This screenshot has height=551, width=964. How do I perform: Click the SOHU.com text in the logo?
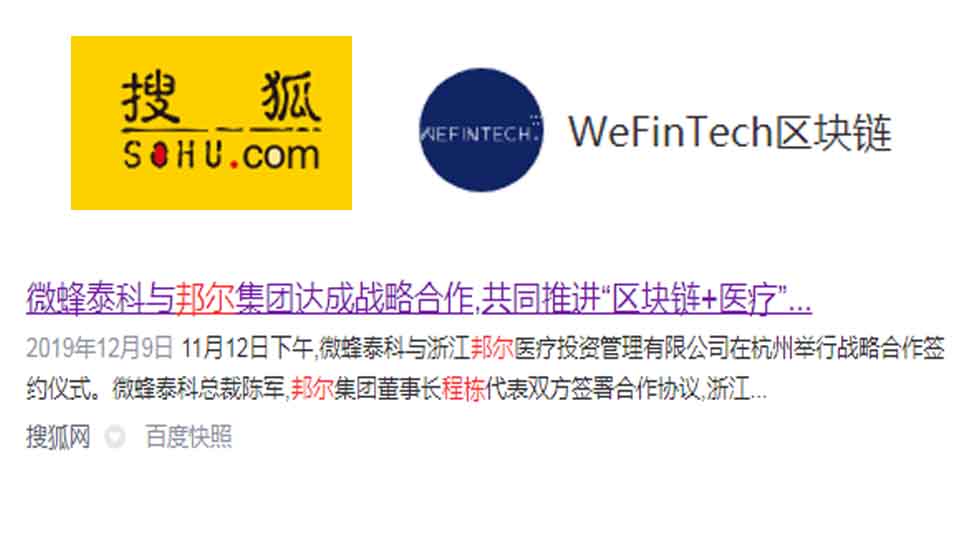tap(221, 154)
